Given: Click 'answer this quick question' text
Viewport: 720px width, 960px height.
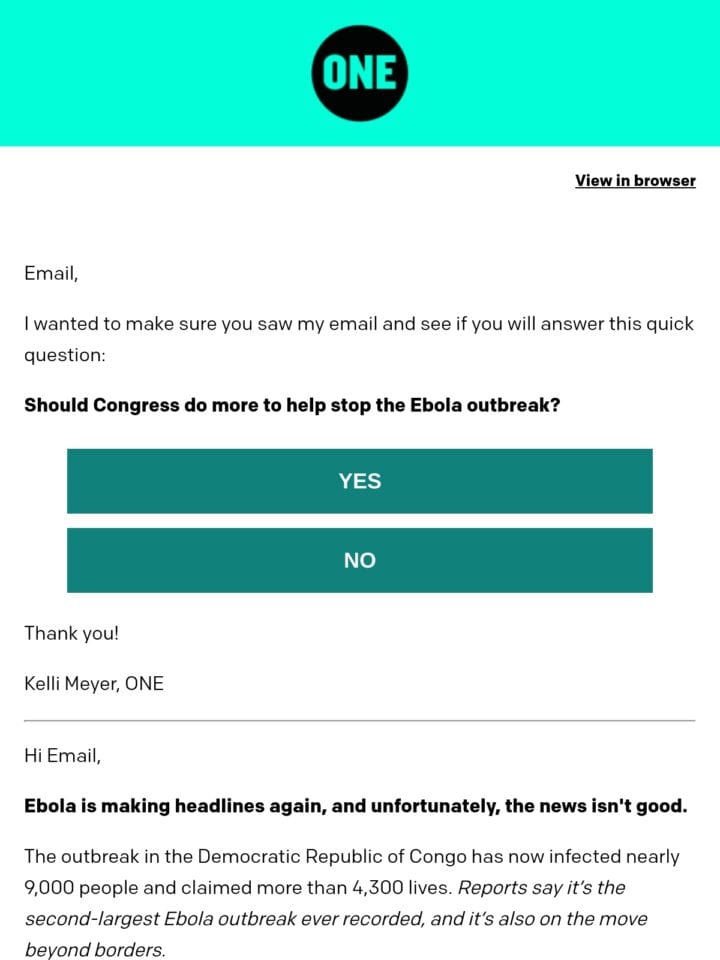Looking at the screenshot, I should tap(359, 339).
